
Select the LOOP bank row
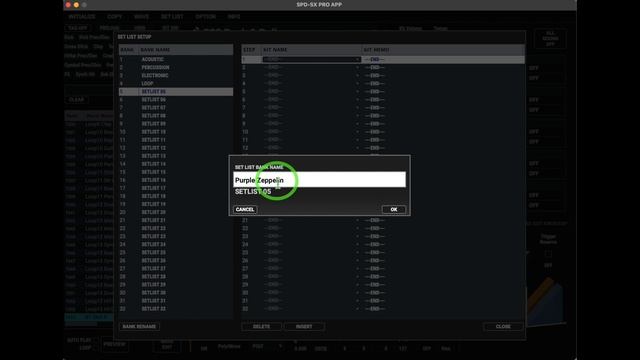[x=176, y=84]
